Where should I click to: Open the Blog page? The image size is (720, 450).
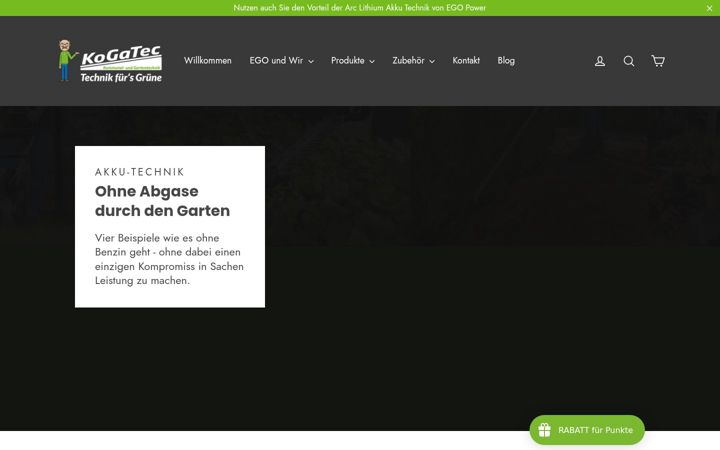click(506, 61)
